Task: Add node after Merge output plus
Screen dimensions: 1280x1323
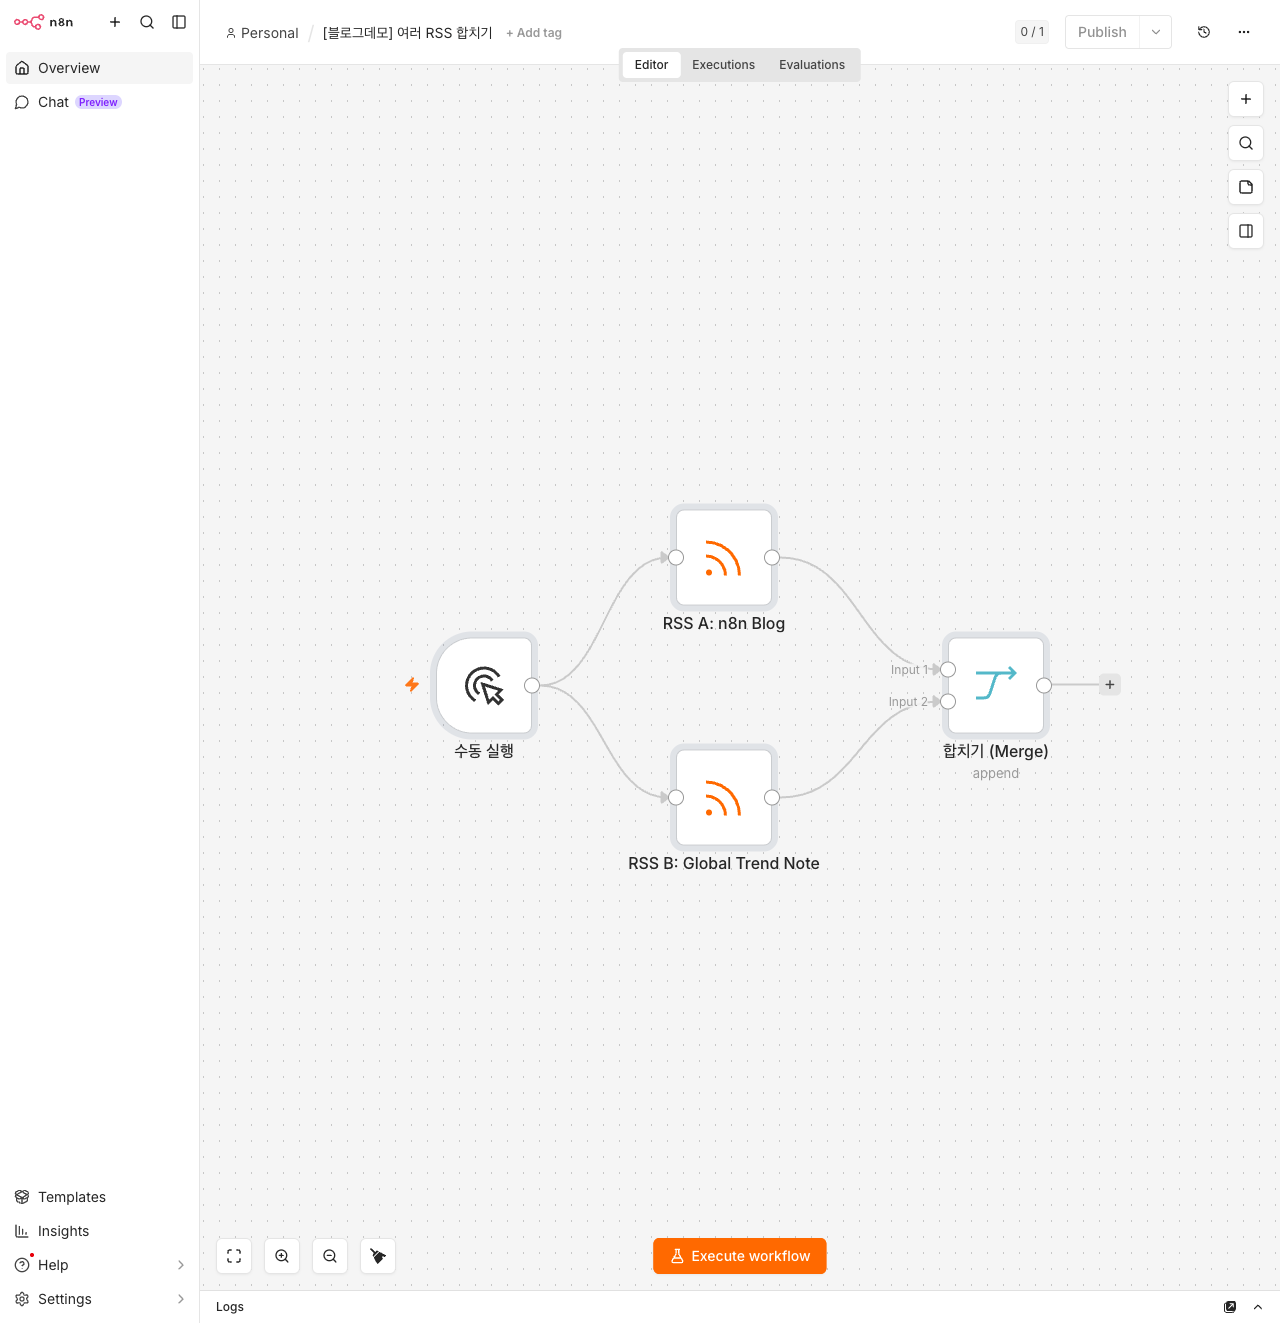Action: coord(1110,685)
